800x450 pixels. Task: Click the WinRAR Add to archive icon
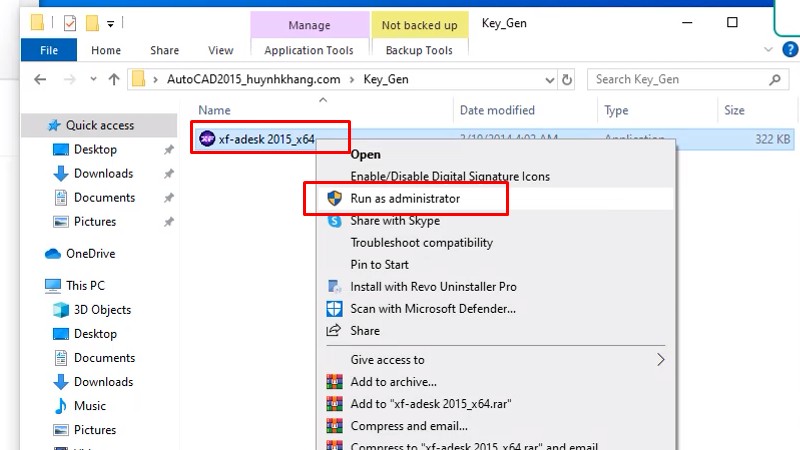pos(334,382)
